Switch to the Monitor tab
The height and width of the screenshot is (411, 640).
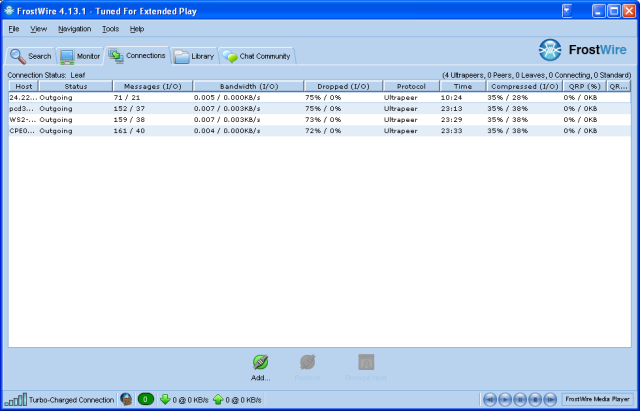point(80,56)
